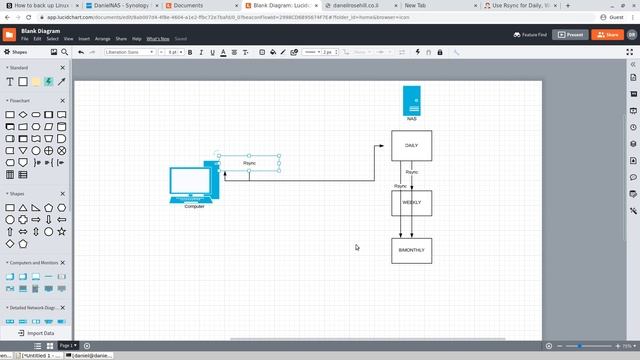
Task: Adjust the zoom slider
Action: pos(580,346)
